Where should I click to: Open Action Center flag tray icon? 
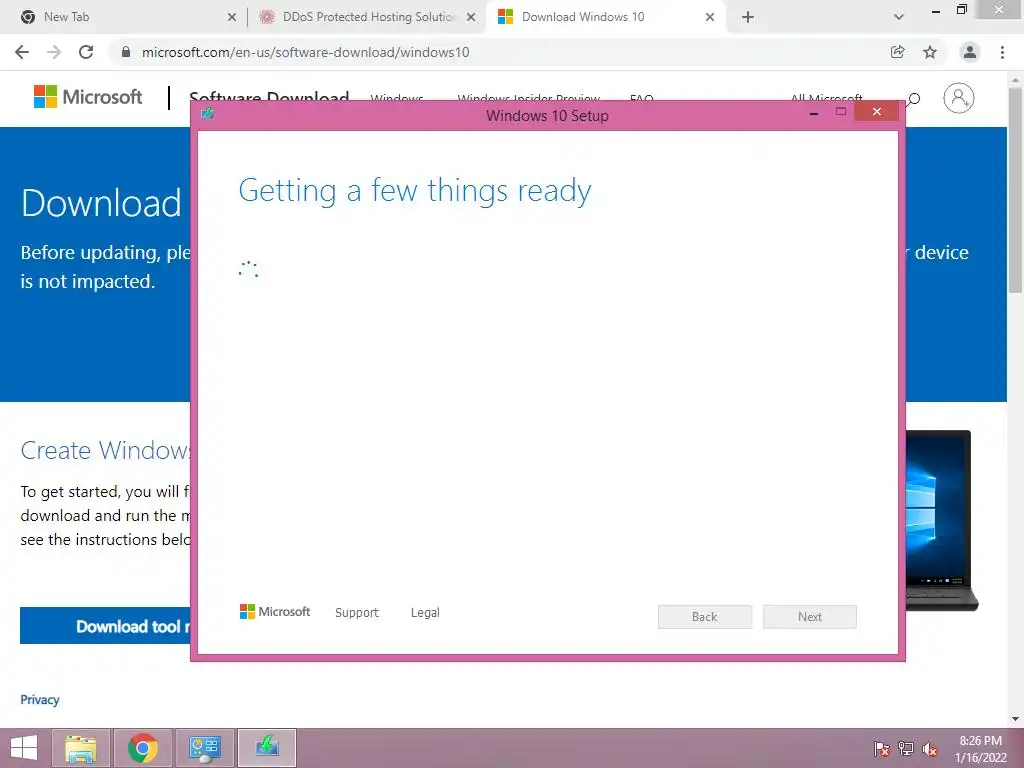pos(882,749)
